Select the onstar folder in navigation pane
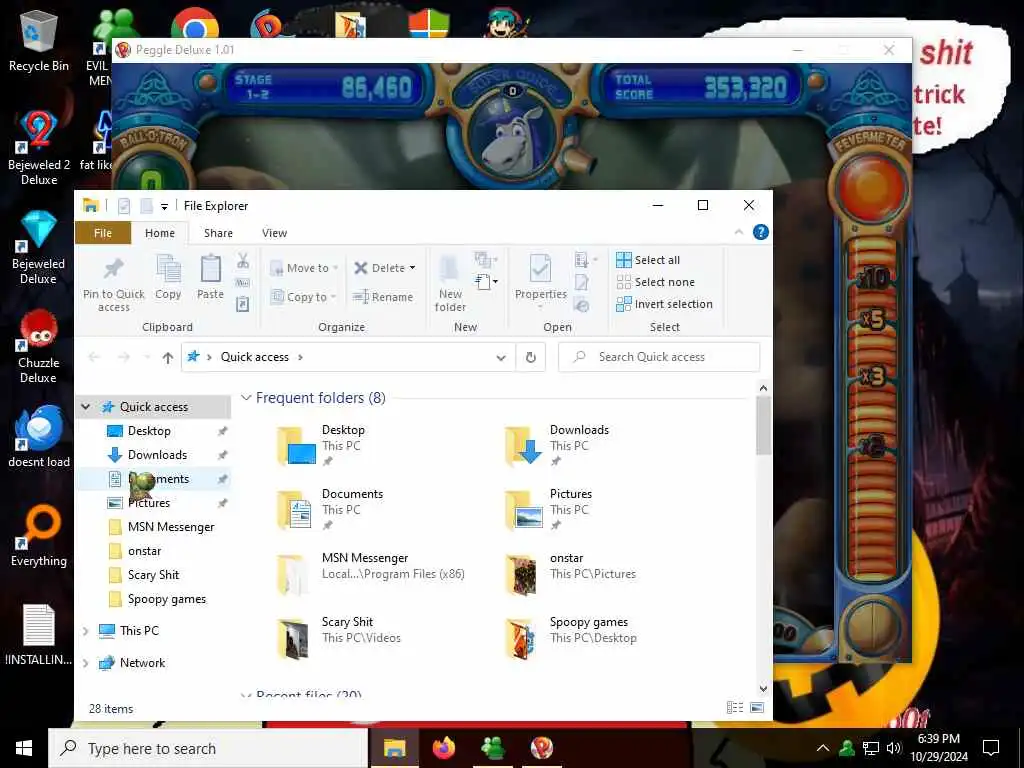1024x768 pixels. click(144, 551)
